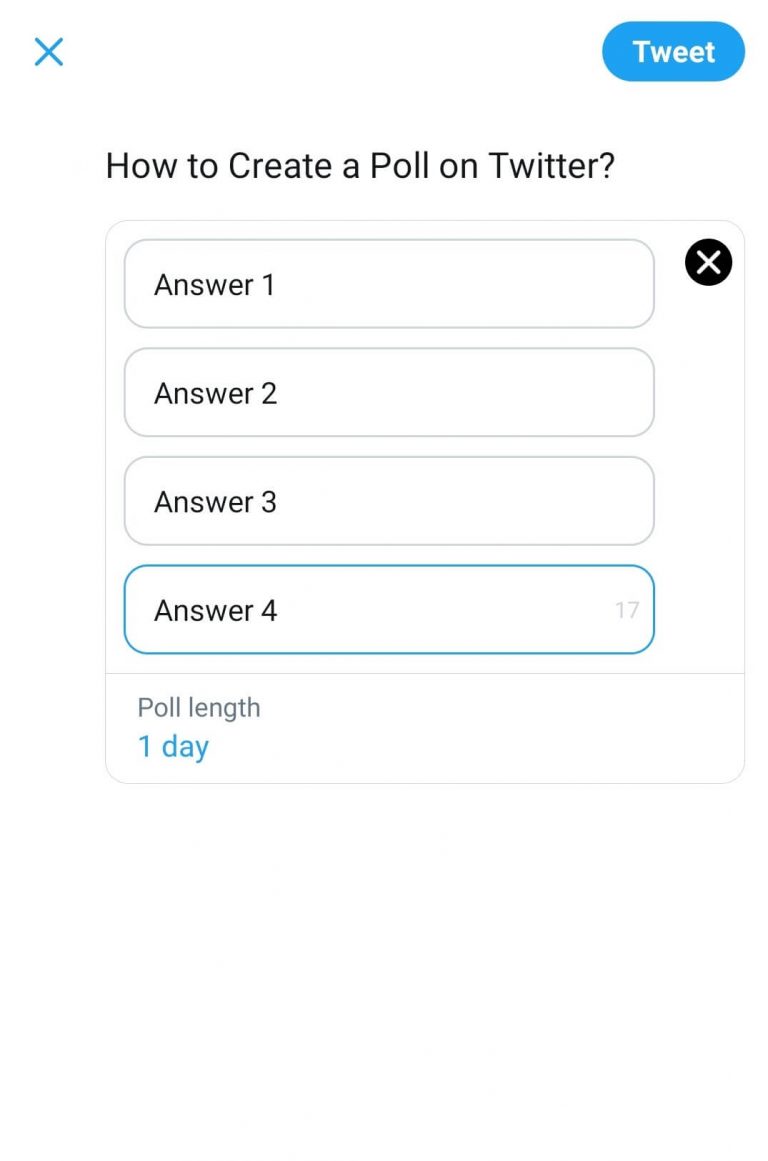Click the blue 1 day link

click(173, 746)
